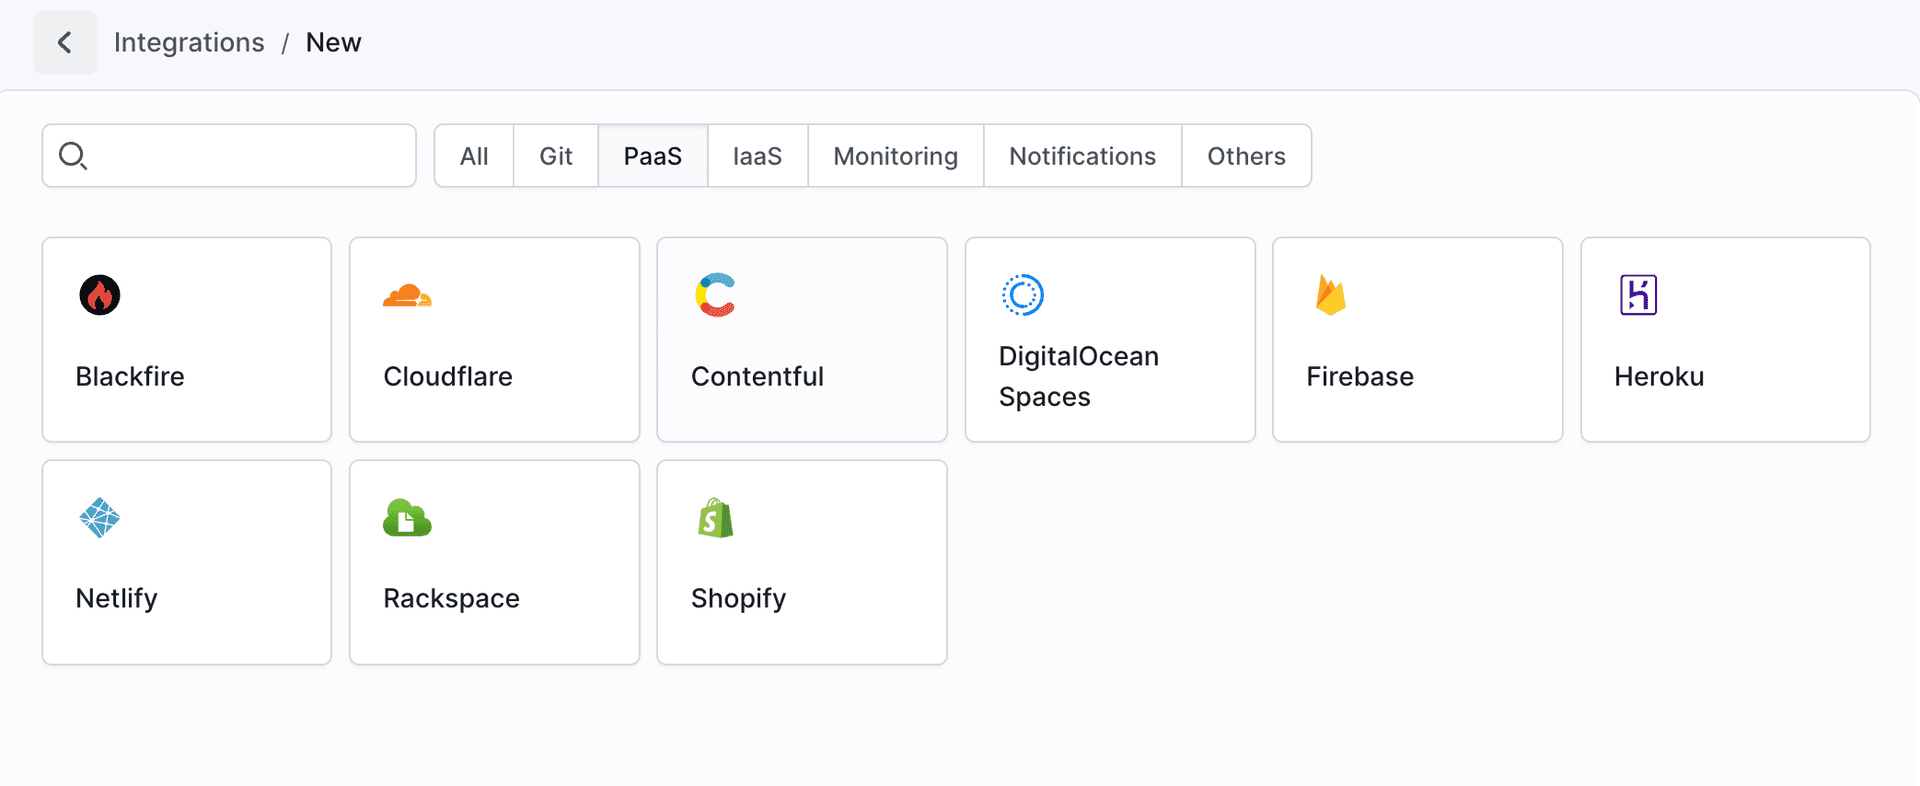Click the Shopify bag icon
The image size is (1920, 786).
tap(716, 518)
